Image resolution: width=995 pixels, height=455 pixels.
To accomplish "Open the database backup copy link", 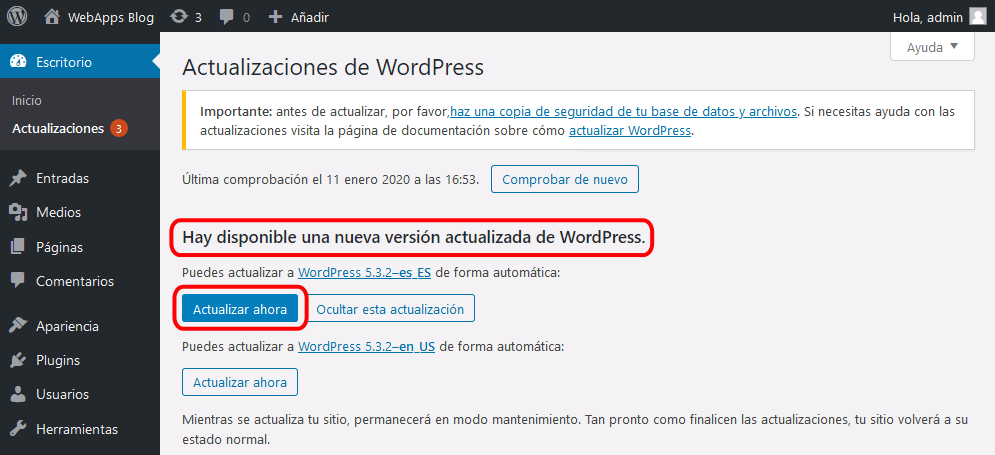I will tap(624, 112).
